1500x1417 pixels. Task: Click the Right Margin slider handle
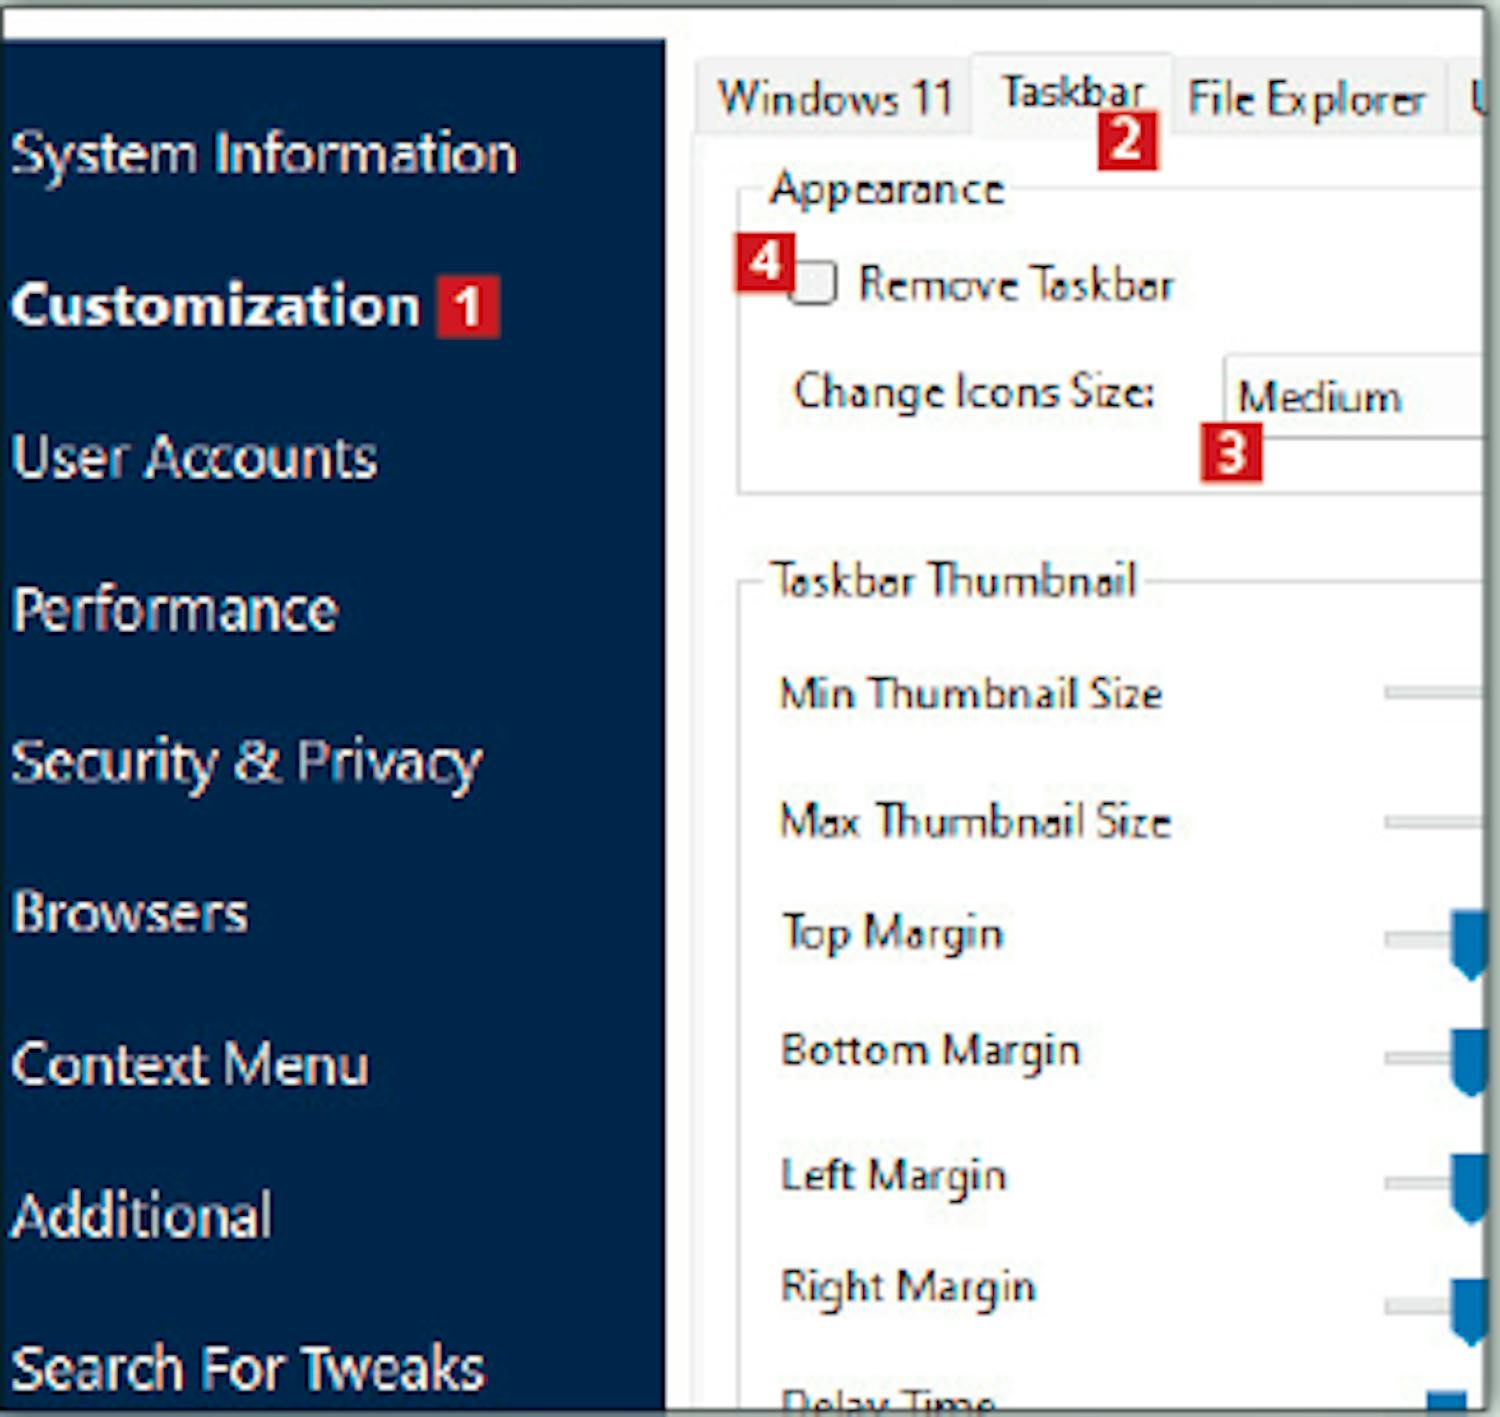1468,1308
